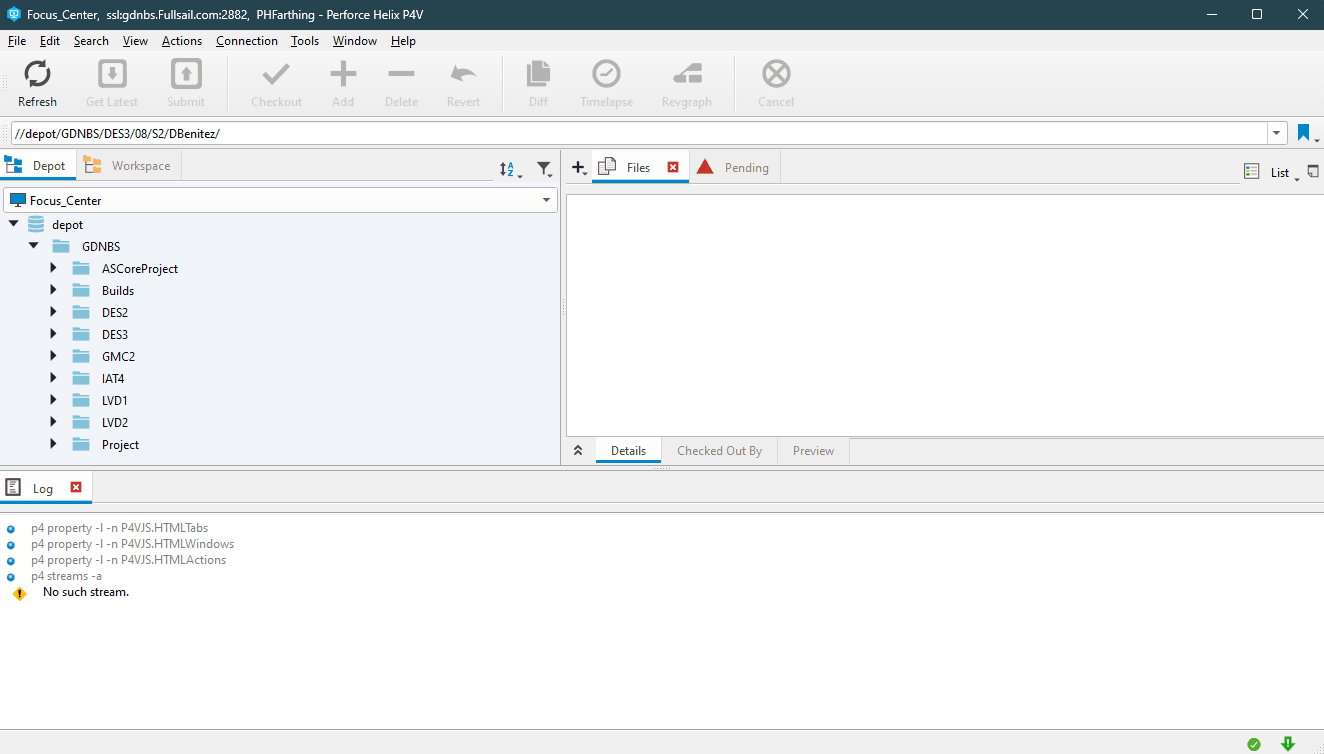Open the Focus_Center workspace dropdown
Screen dimensions: 1324x754
(x=546, y=200)
